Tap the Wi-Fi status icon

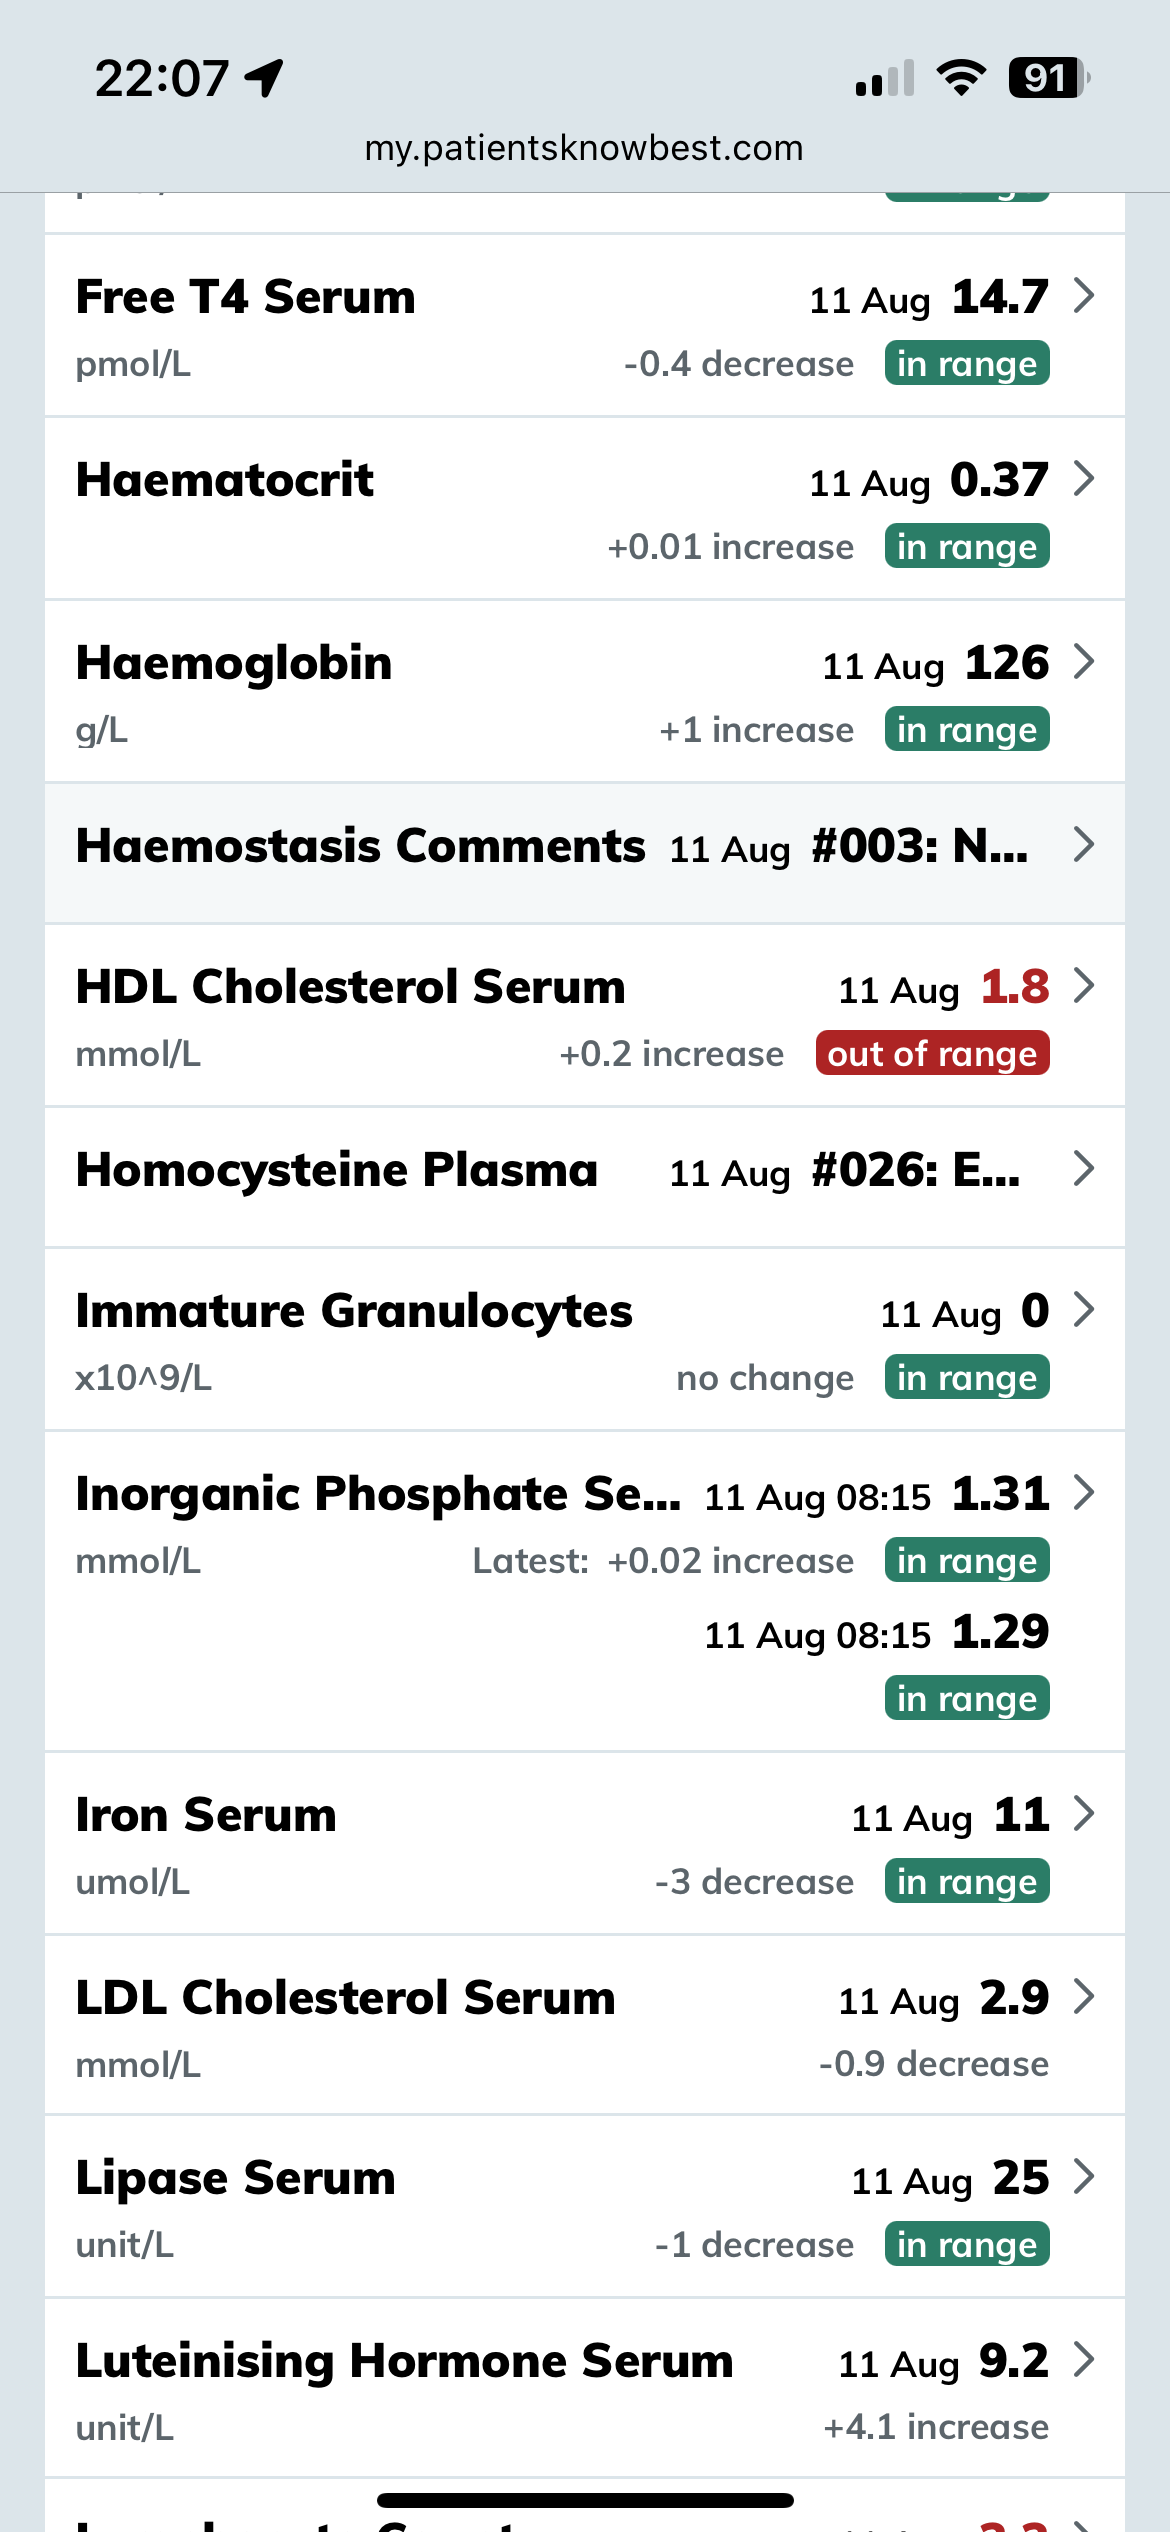960,78
